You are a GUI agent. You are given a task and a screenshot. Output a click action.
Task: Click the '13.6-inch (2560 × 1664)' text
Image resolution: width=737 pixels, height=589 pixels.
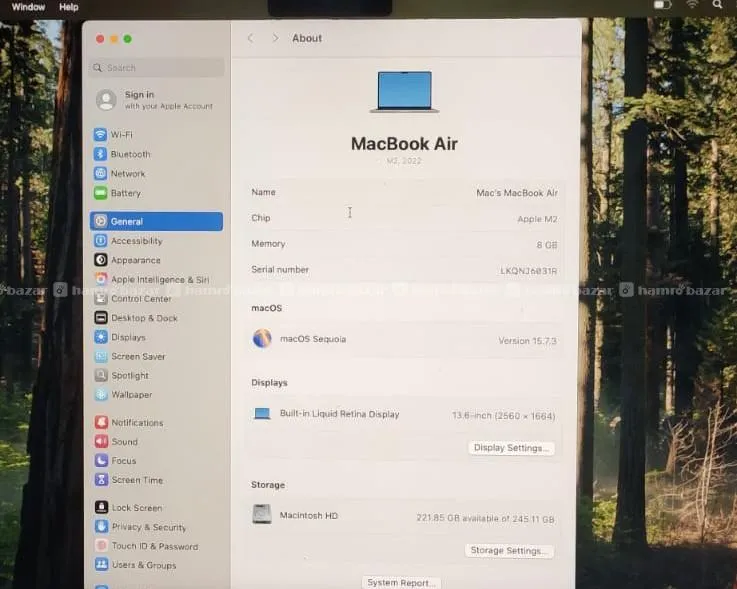pos(503,416)
